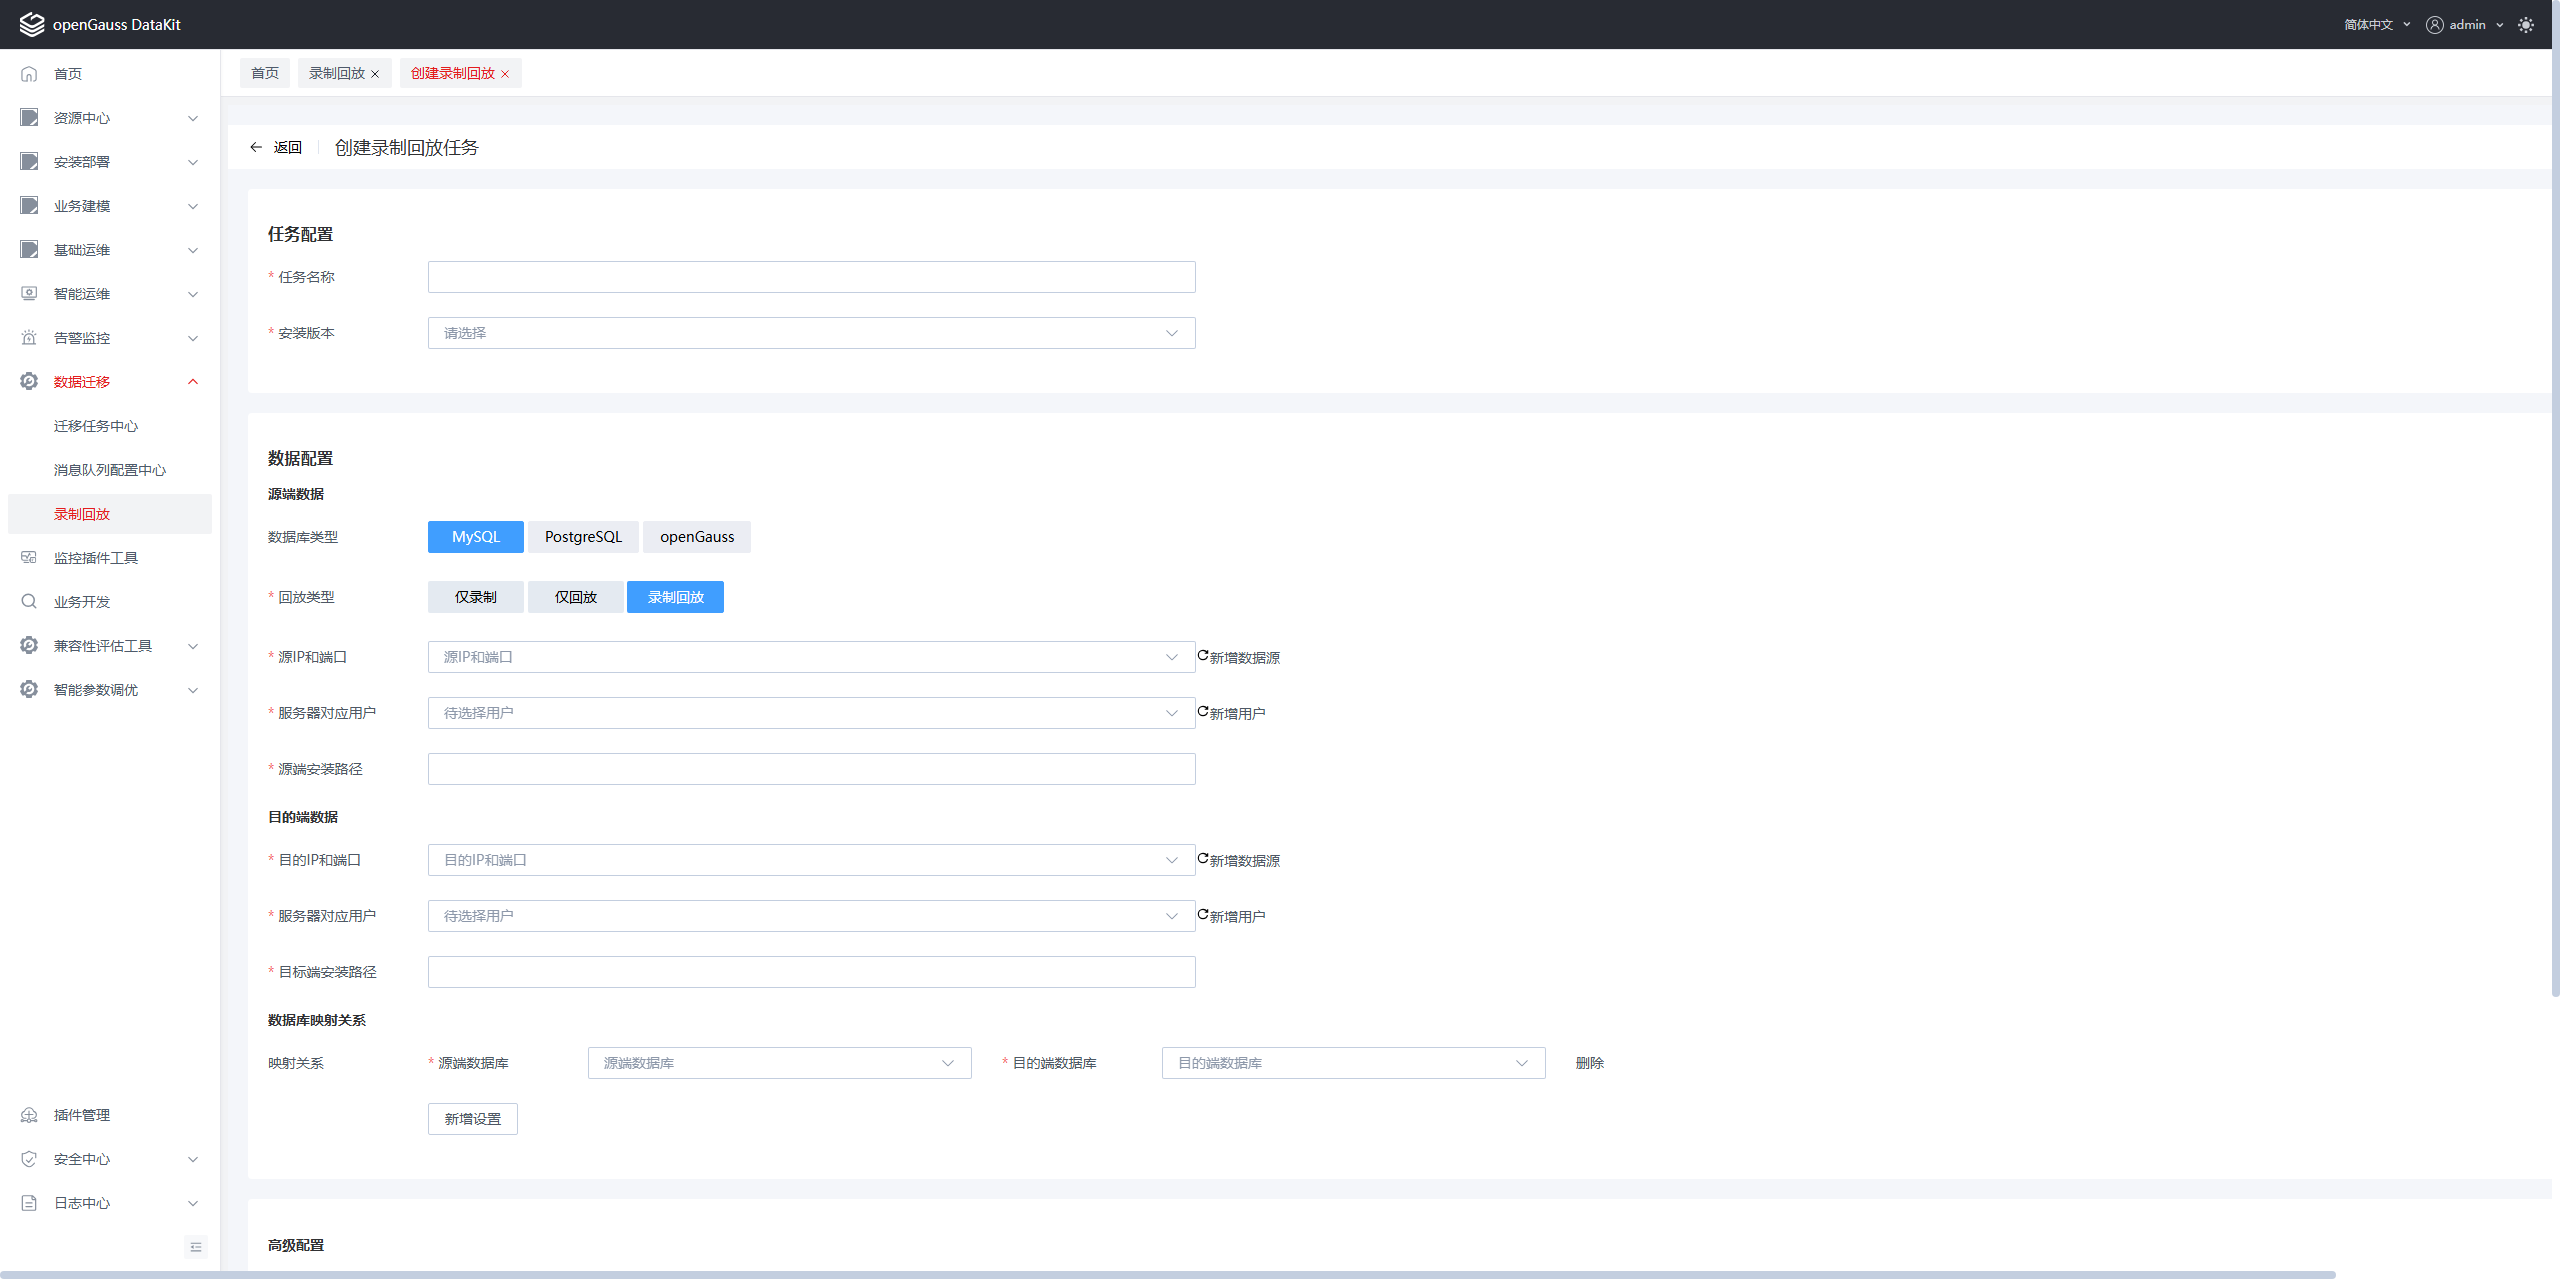Image resolution: width=2560 pixels, height=1279 pixels.
Task: Click the 任务名称 input field
Action: [811, 277]
